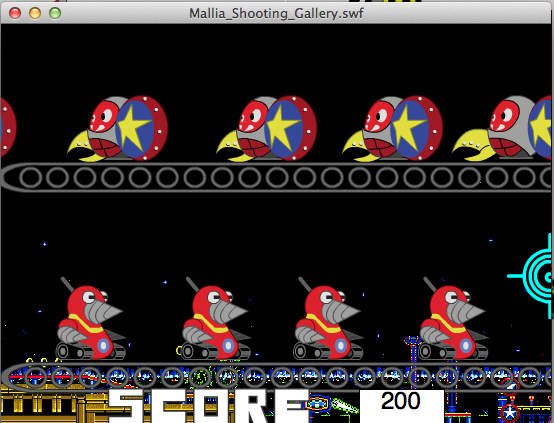Shoot the leftmost drill-nosed tank robot
The height and width of the screenshot is (423, 554).
point(90,319)
